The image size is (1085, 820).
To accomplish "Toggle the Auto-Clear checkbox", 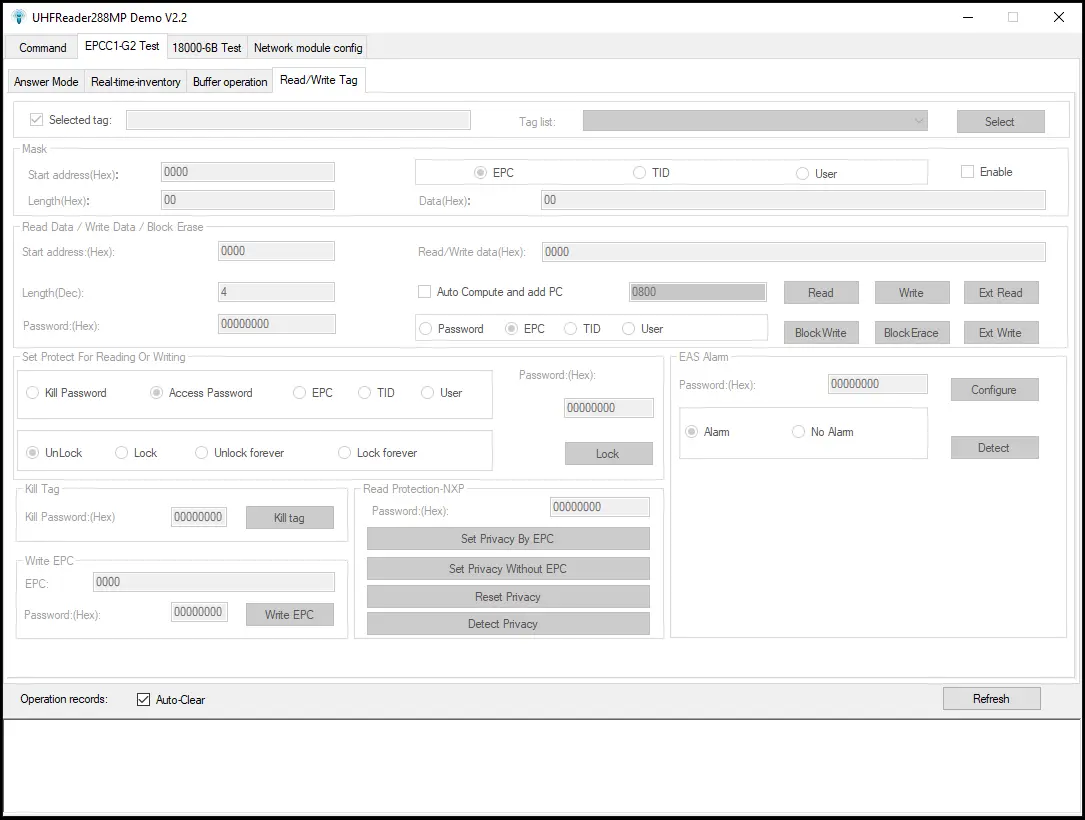I will tap(144, 700).
